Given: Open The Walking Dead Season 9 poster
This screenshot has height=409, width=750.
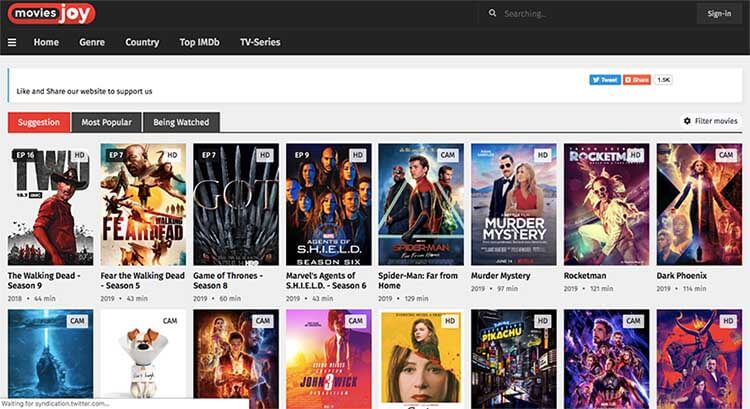Looking at the screenshot, I should coord(50,204).
